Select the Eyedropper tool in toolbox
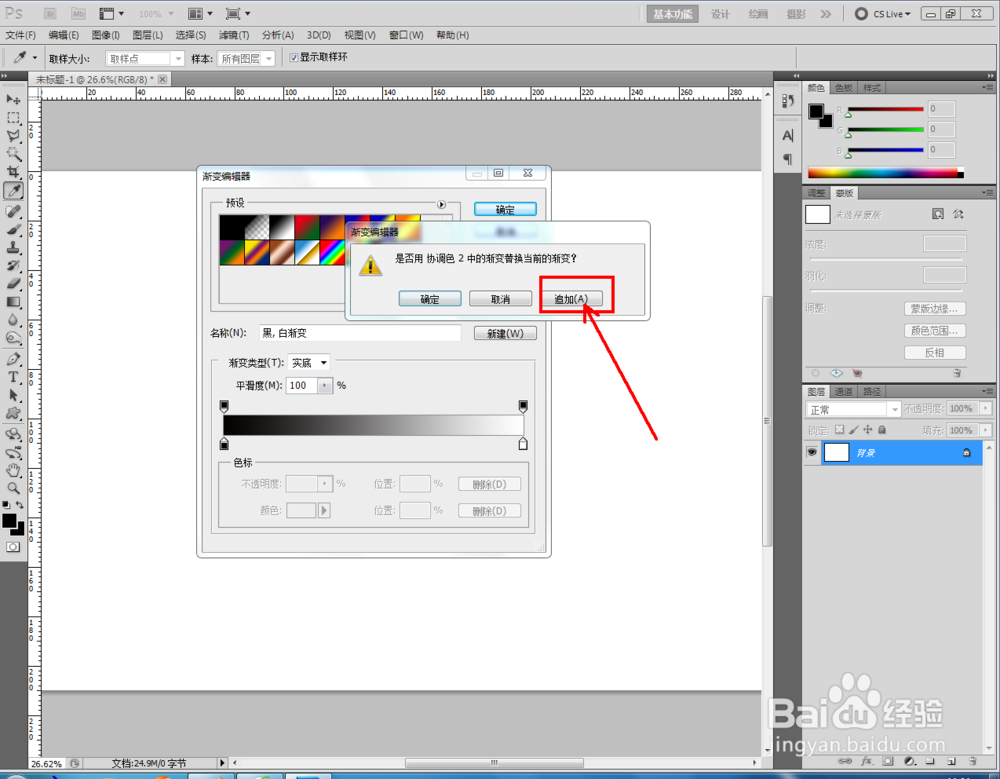Screen dimensions: 1000x779 [13, 190]
